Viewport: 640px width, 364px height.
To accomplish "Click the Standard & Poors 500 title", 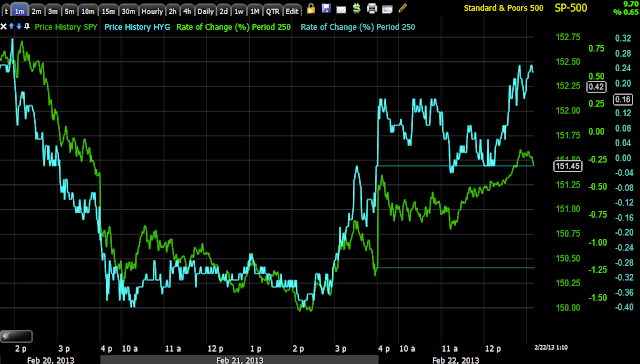I will pyautogui.click(x=504, y=8).
